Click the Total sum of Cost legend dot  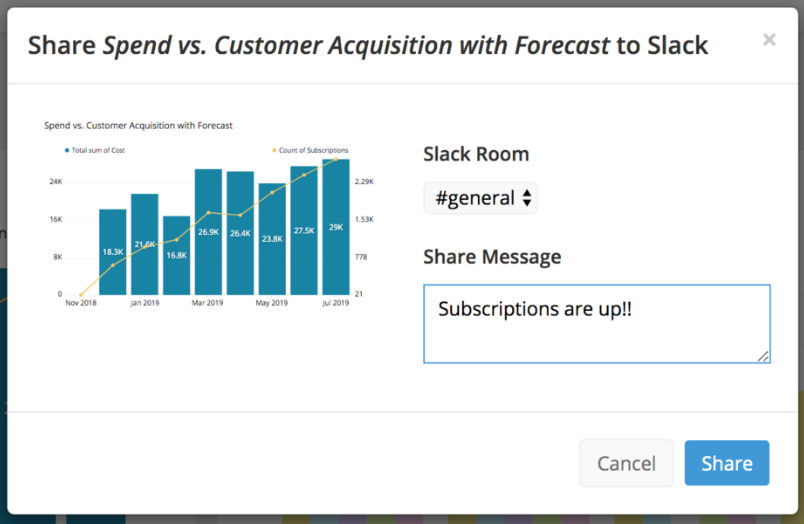click(67, 150)
